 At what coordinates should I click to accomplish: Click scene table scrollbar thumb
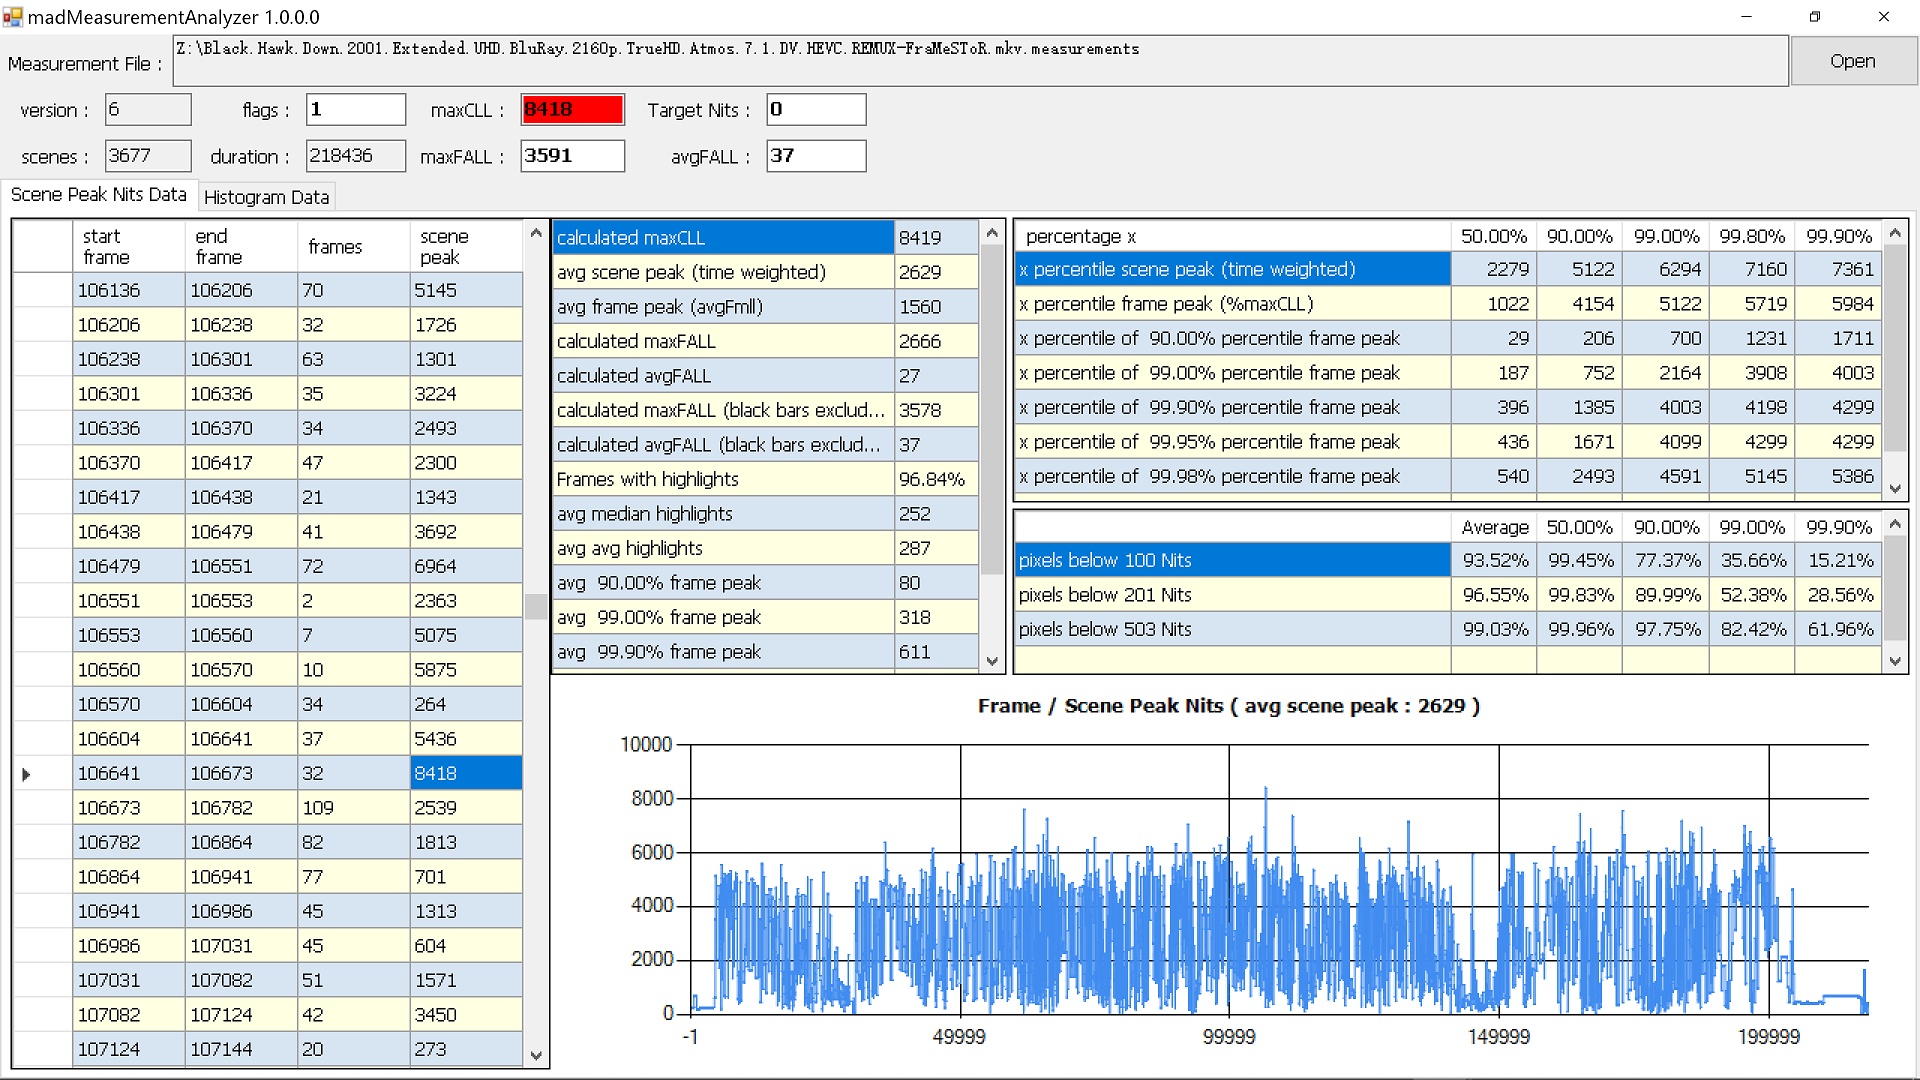[x=536, y=606]
